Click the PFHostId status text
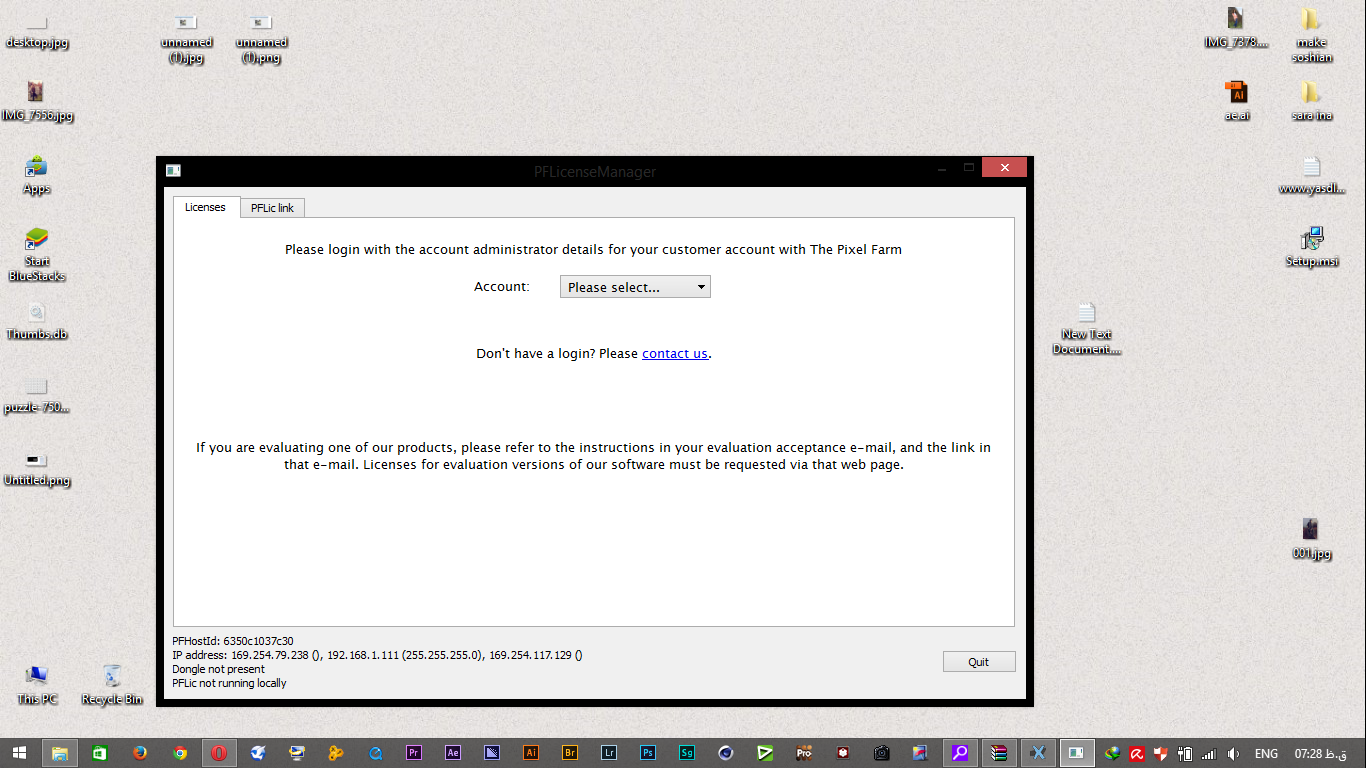1366x768 pixels. [x=233, y=641]
